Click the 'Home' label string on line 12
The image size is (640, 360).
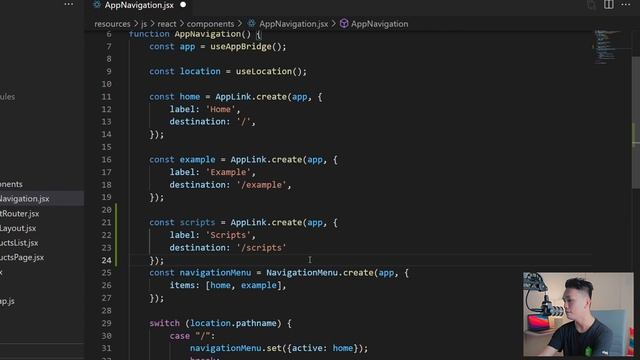pyautogui.click(x=220, y=109)
